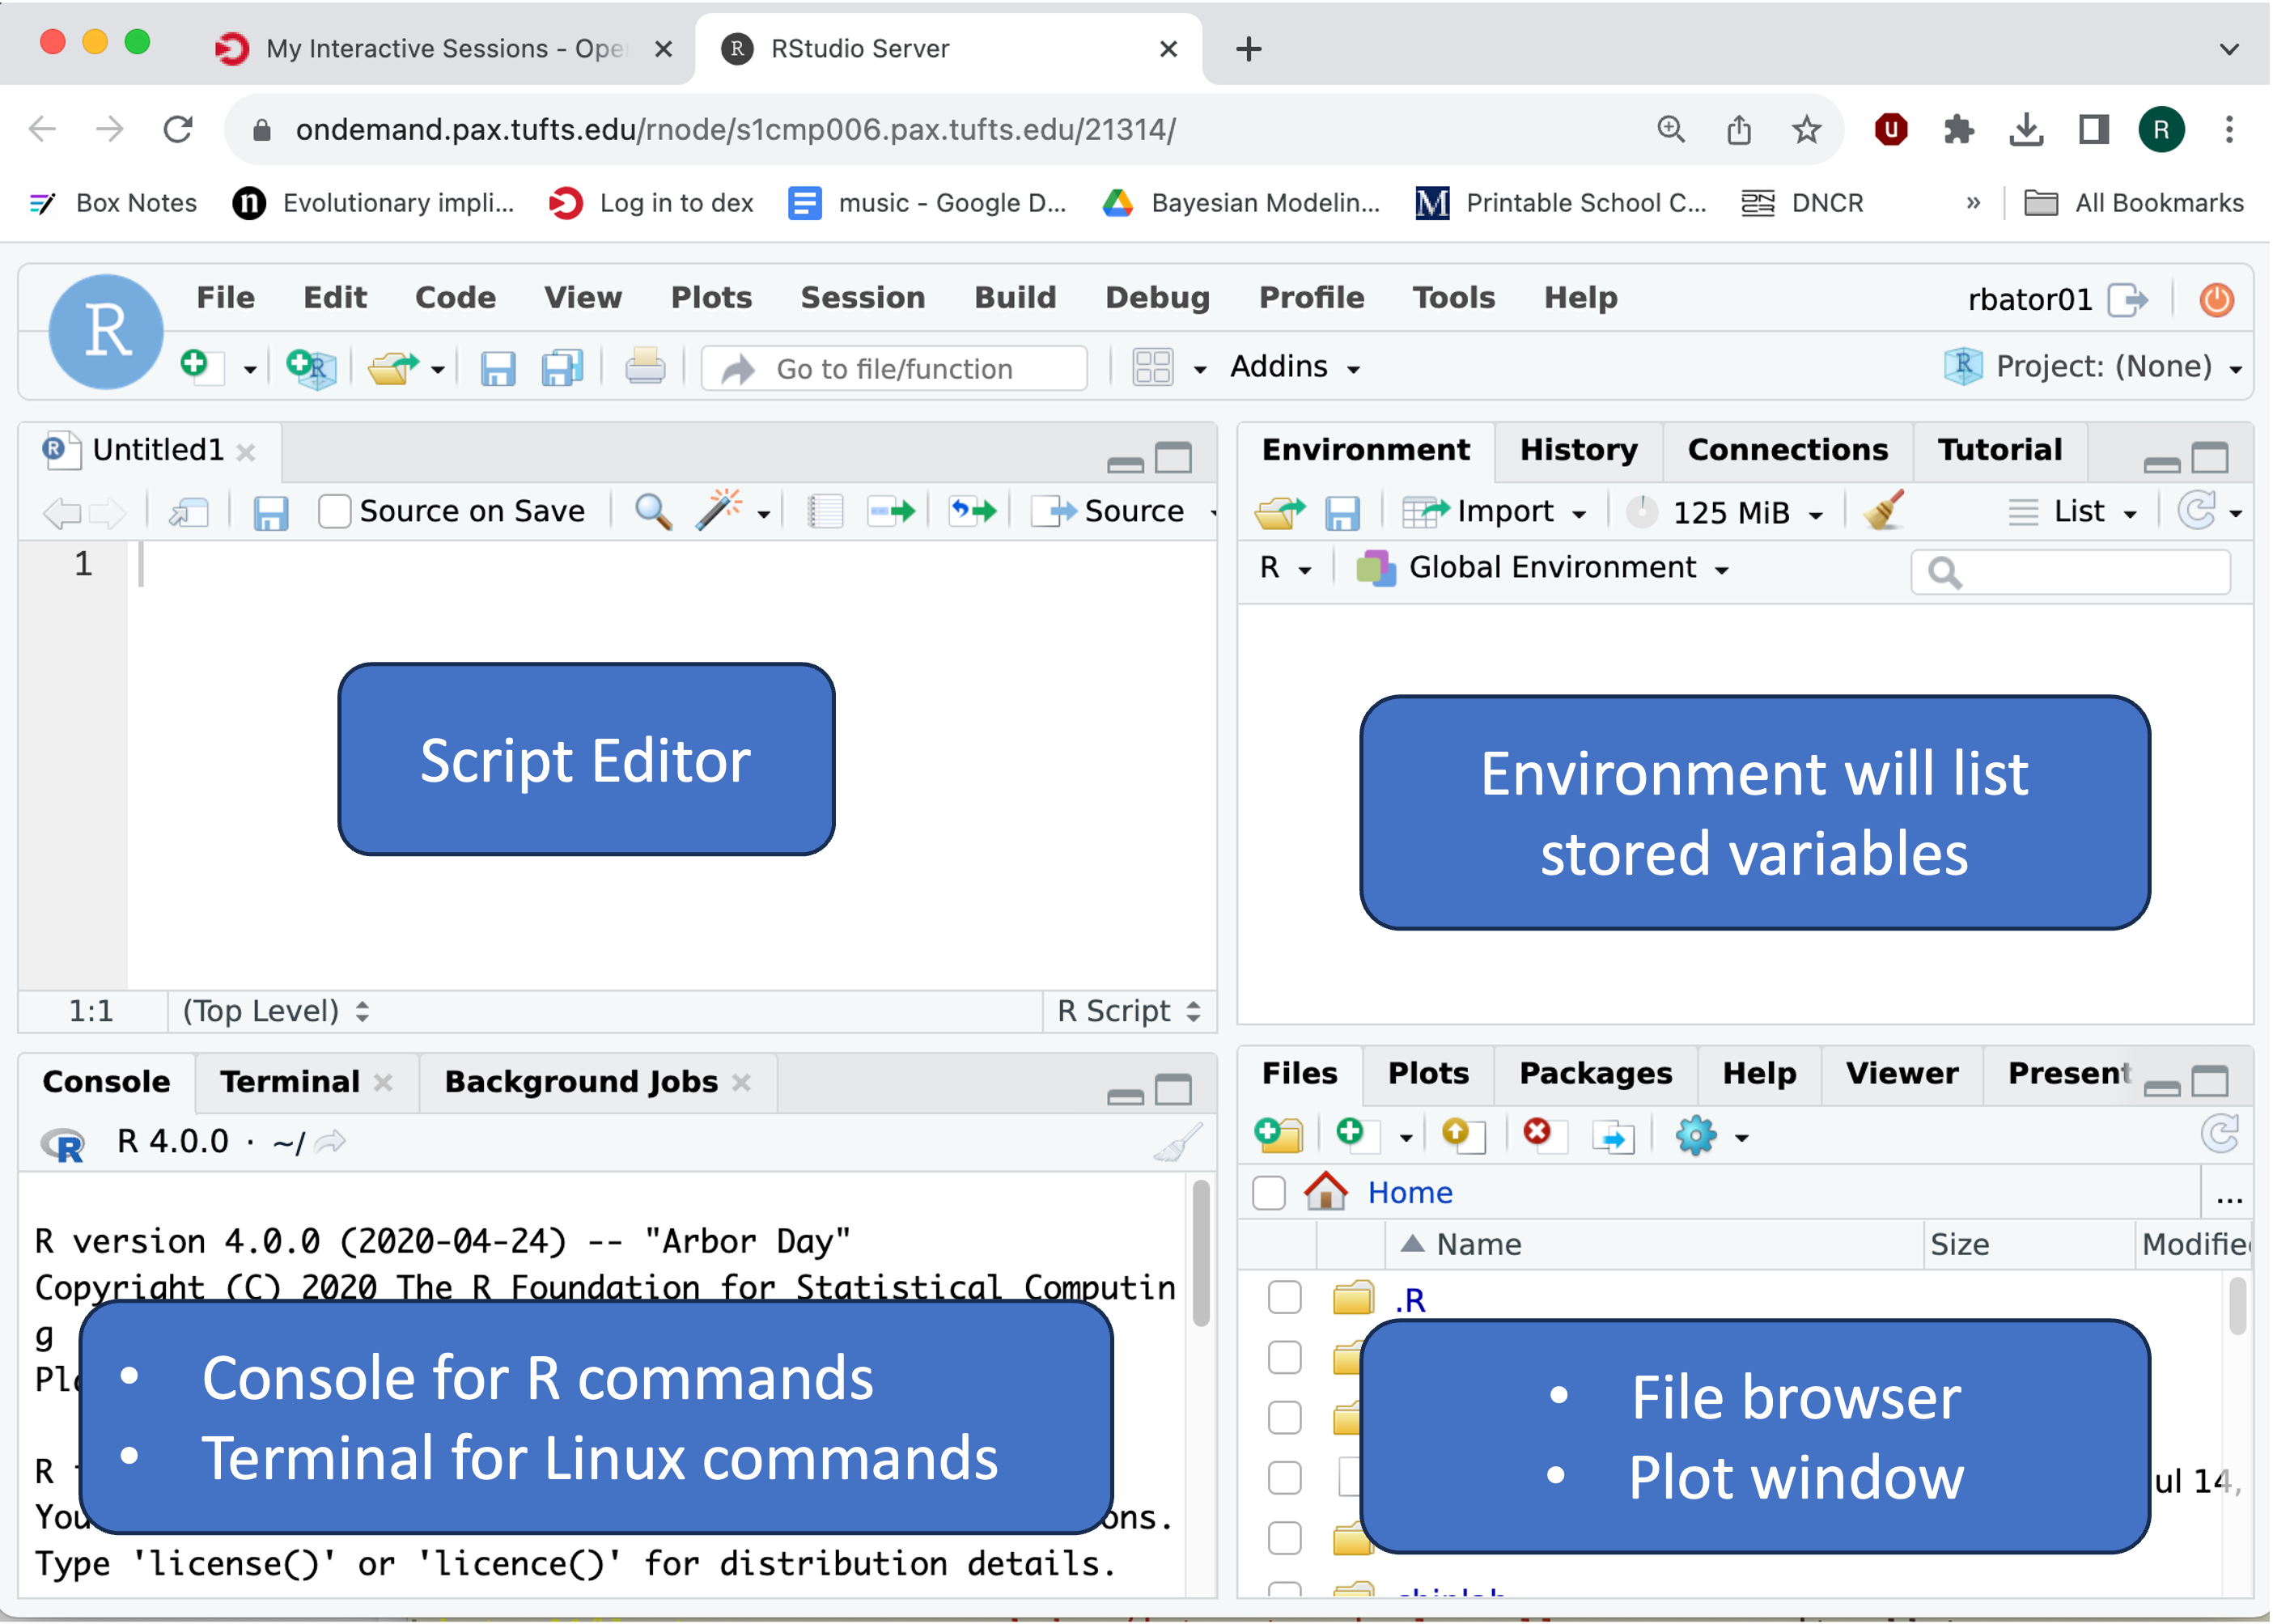Enable Source on Save checkbox

pyautogui.click(x=334, y=512)
